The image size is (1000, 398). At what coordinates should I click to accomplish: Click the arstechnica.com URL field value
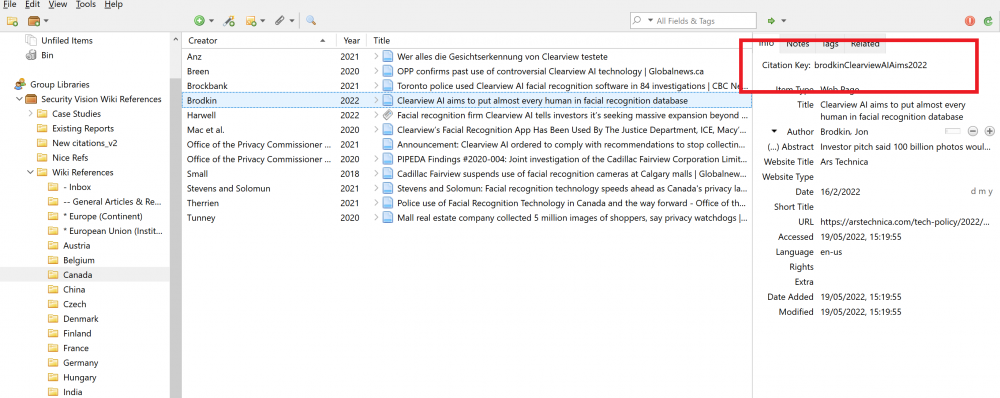pyautogui.click(x=906, y=222)
